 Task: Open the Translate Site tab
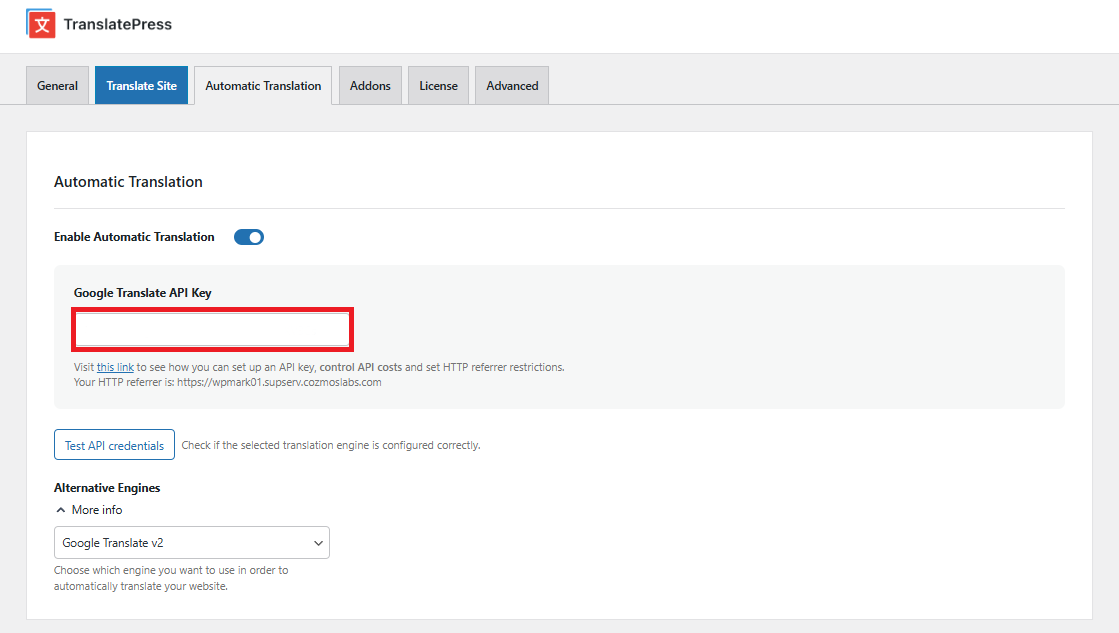[141, 85]
